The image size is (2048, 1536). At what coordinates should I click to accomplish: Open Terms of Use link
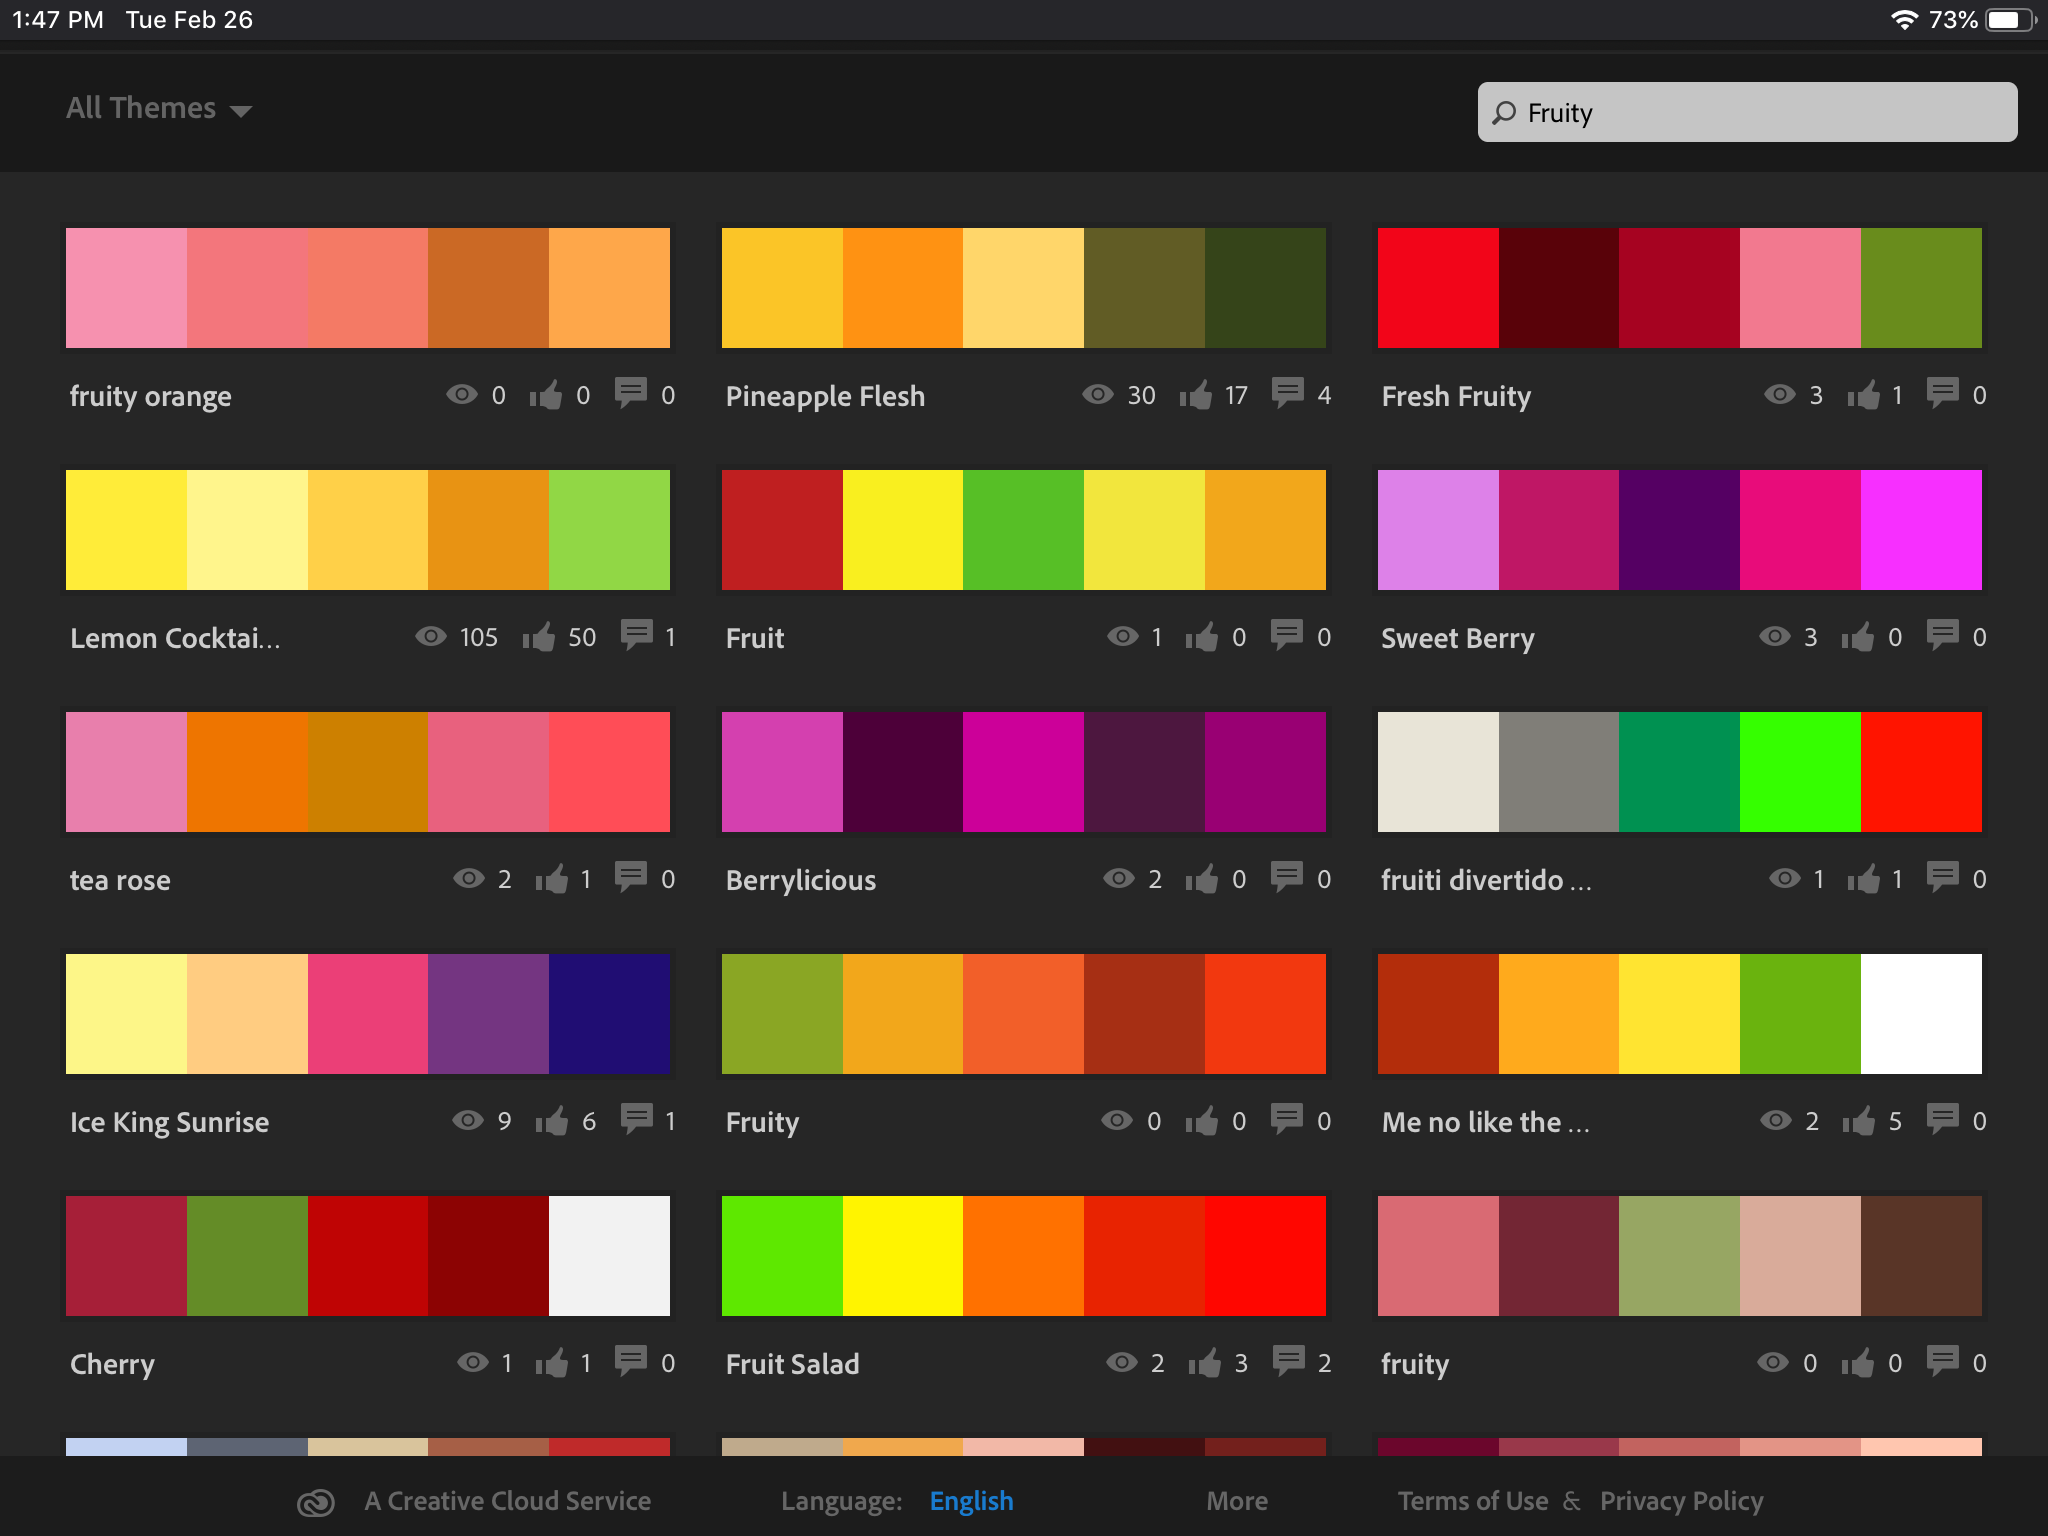1473,1501
